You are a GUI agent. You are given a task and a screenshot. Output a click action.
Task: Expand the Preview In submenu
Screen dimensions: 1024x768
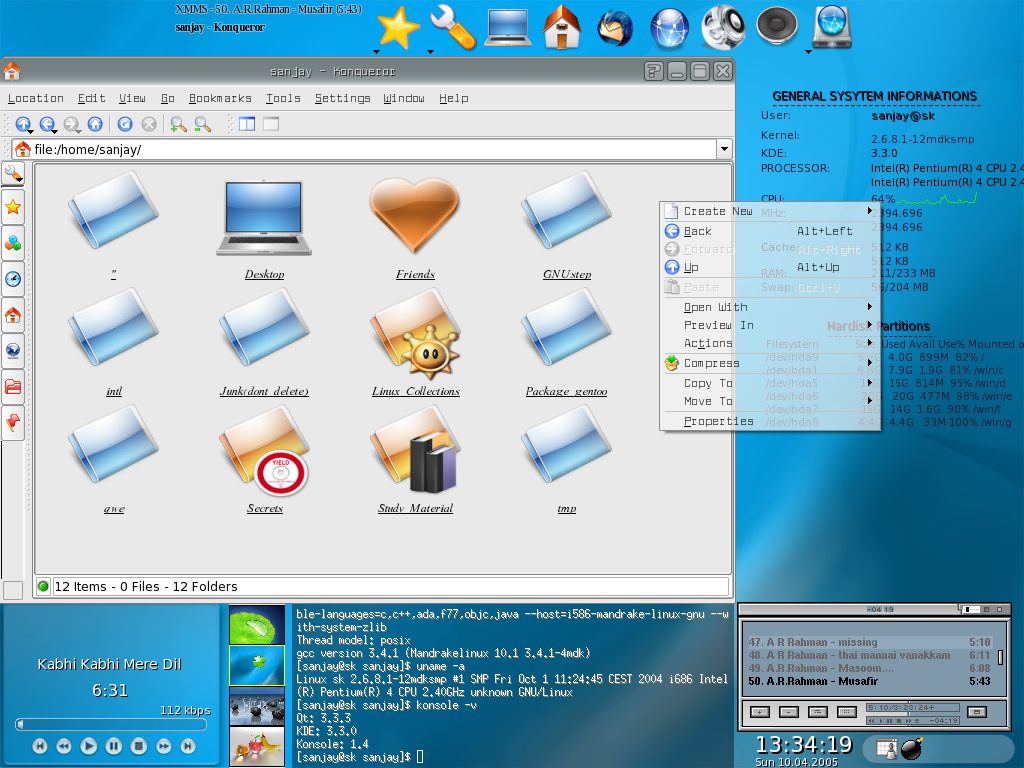pyautogui.click(x=770, y=325)
